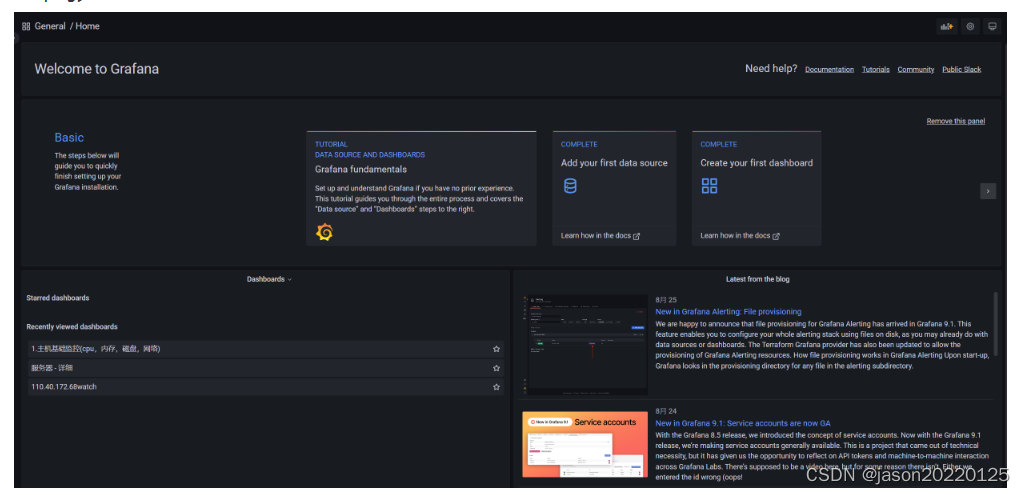1025x495 pixels.
Task: Open the Public Slack link
Action: pos(961,69)
